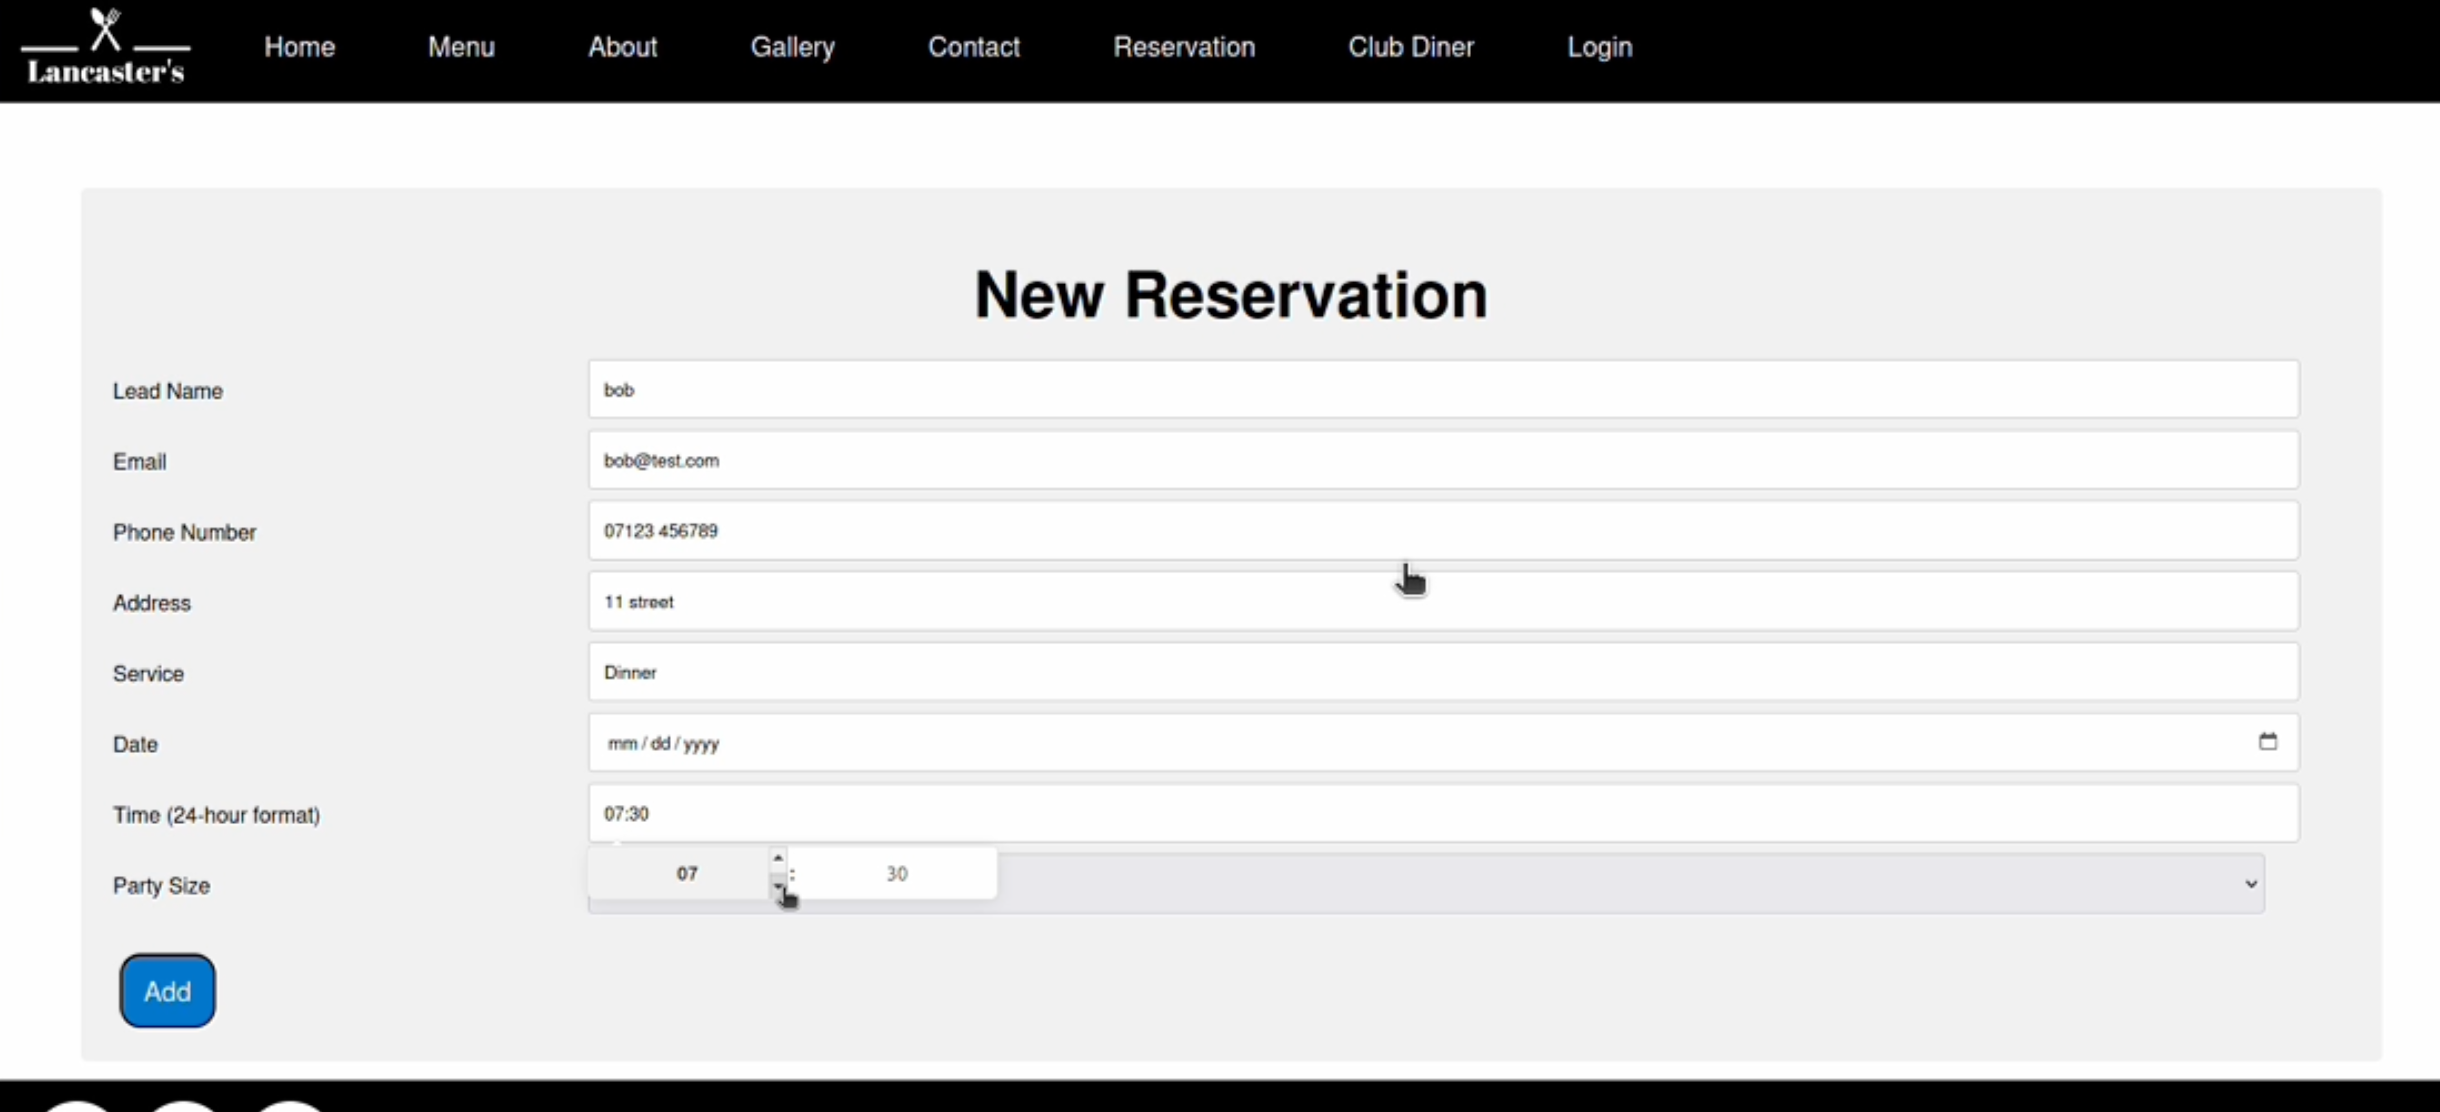
Task: Focus the Lead Name field containing bob
Action: tap(1443, 389)
